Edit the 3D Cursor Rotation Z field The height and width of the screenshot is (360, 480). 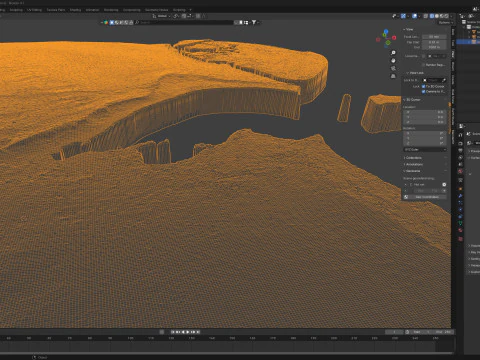425,143
